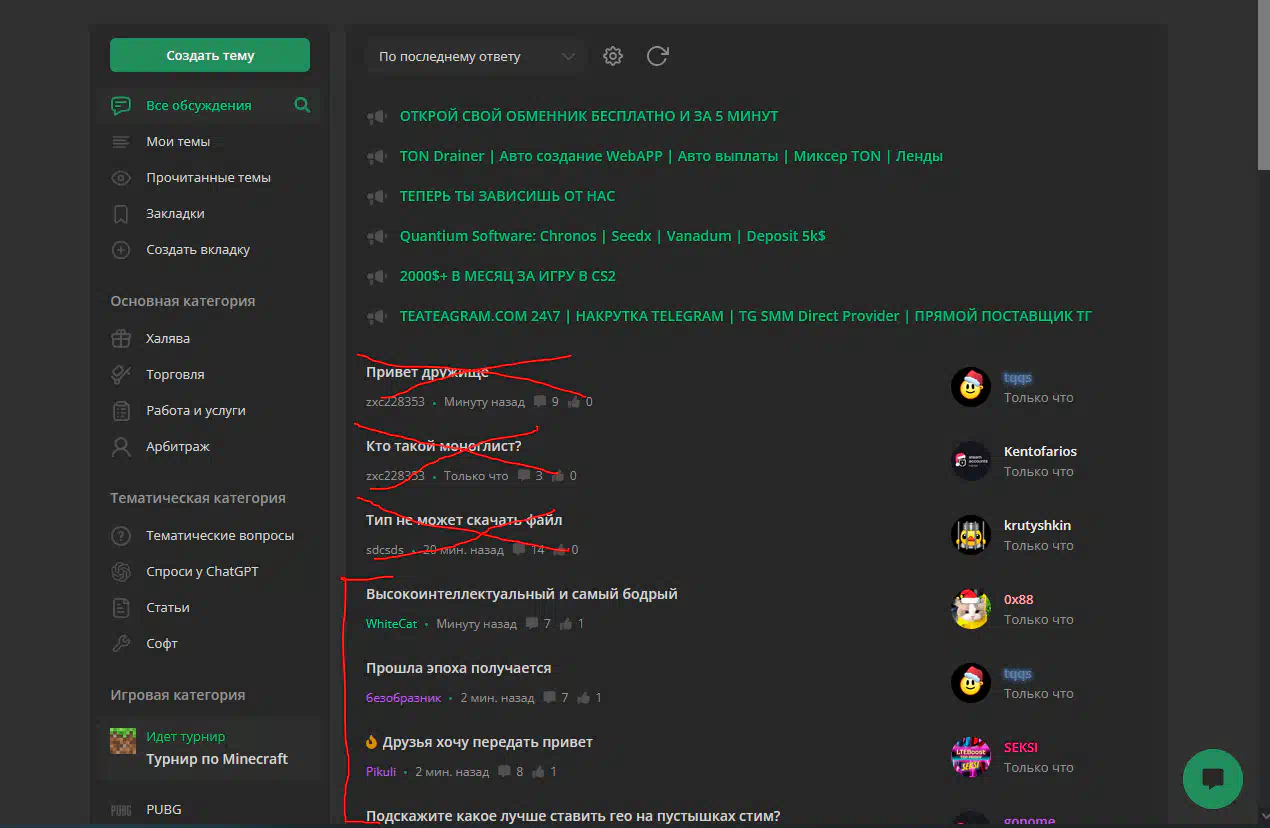Open Закладки bookmarks
This screenshot has width=1270, height=828.
pos(175,213)
